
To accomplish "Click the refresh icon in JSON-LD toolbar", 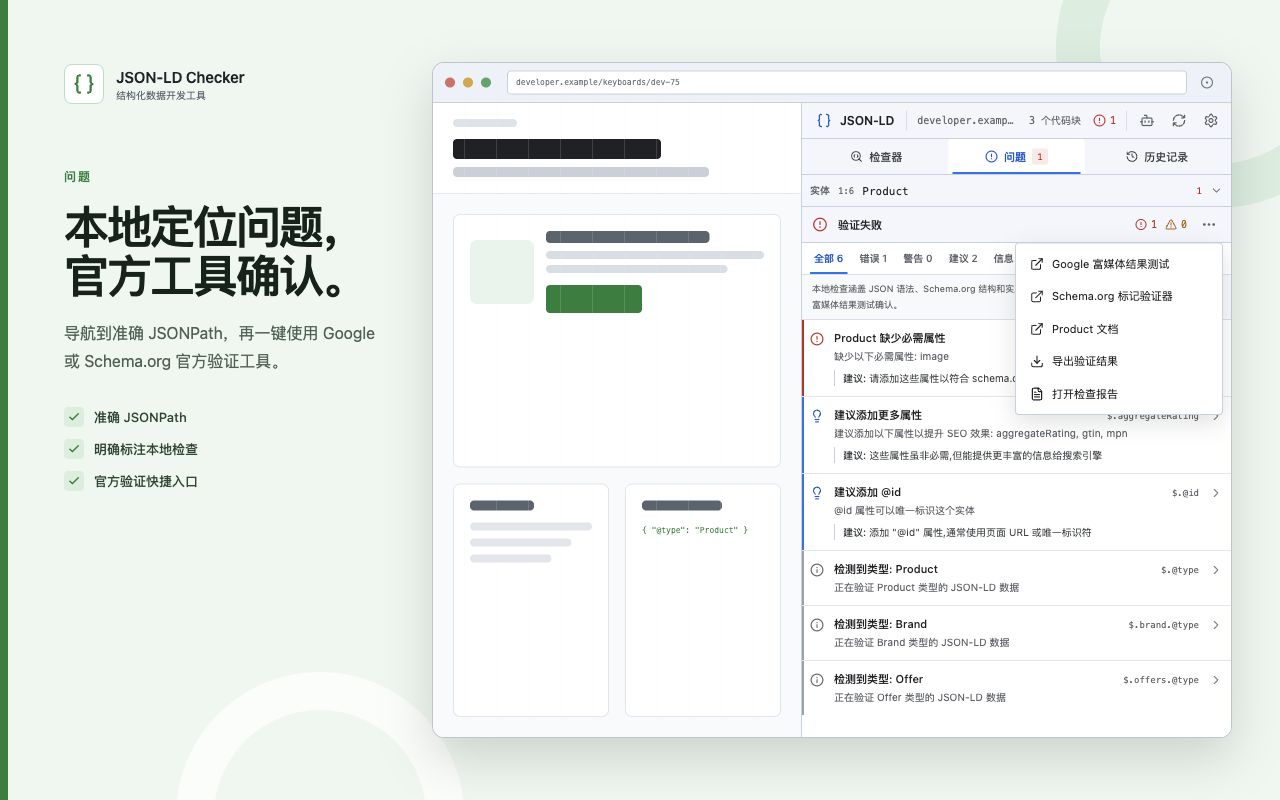I will pos(1179,121).
